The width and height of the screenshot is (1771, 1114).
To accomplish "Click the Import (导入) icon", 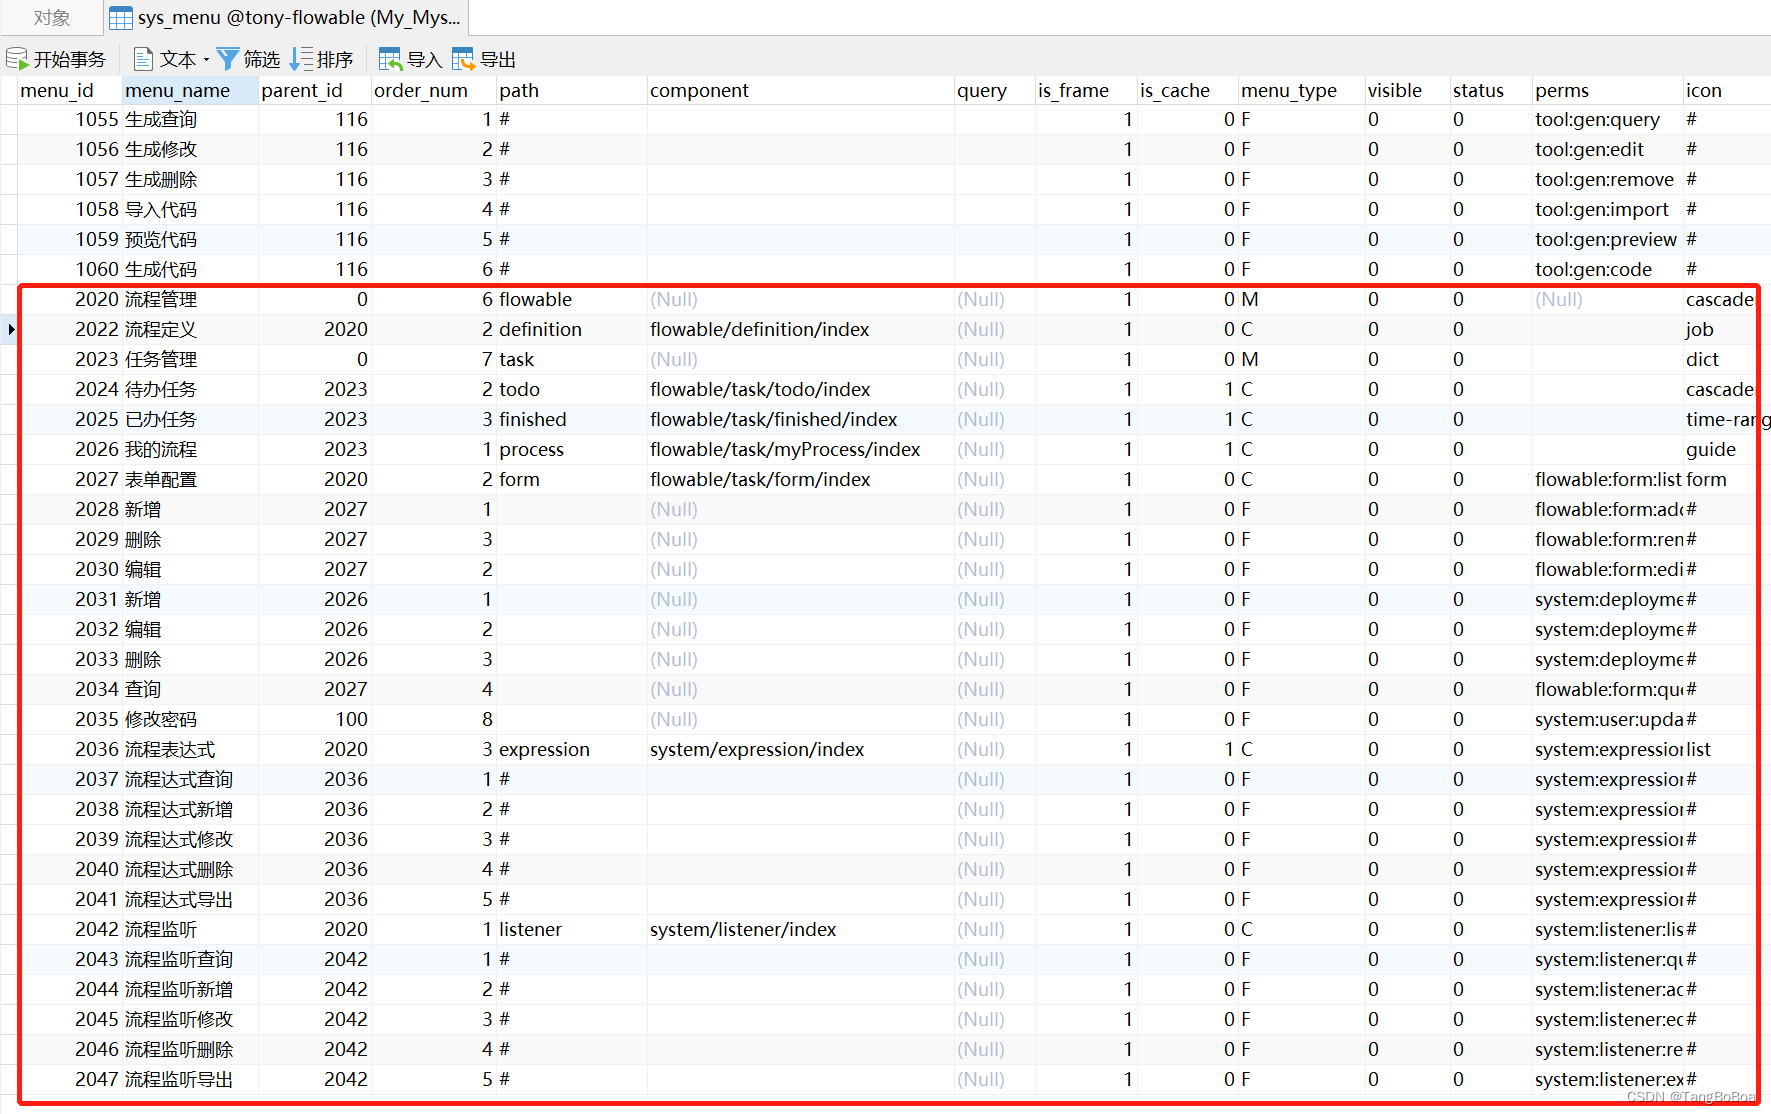I will tap(390, 59).
